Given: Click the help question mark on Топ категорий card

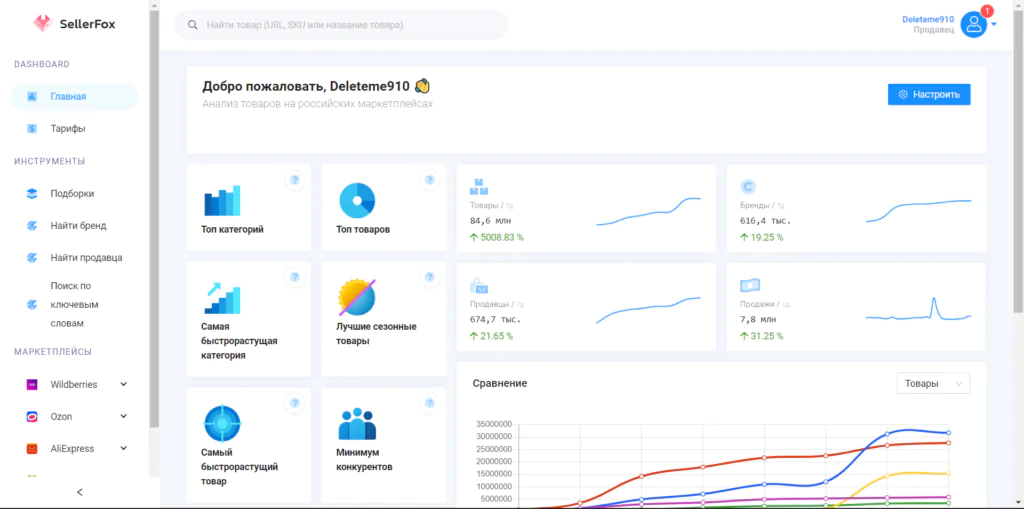Looking at the screenshot, I should click(x=295, y=180).
